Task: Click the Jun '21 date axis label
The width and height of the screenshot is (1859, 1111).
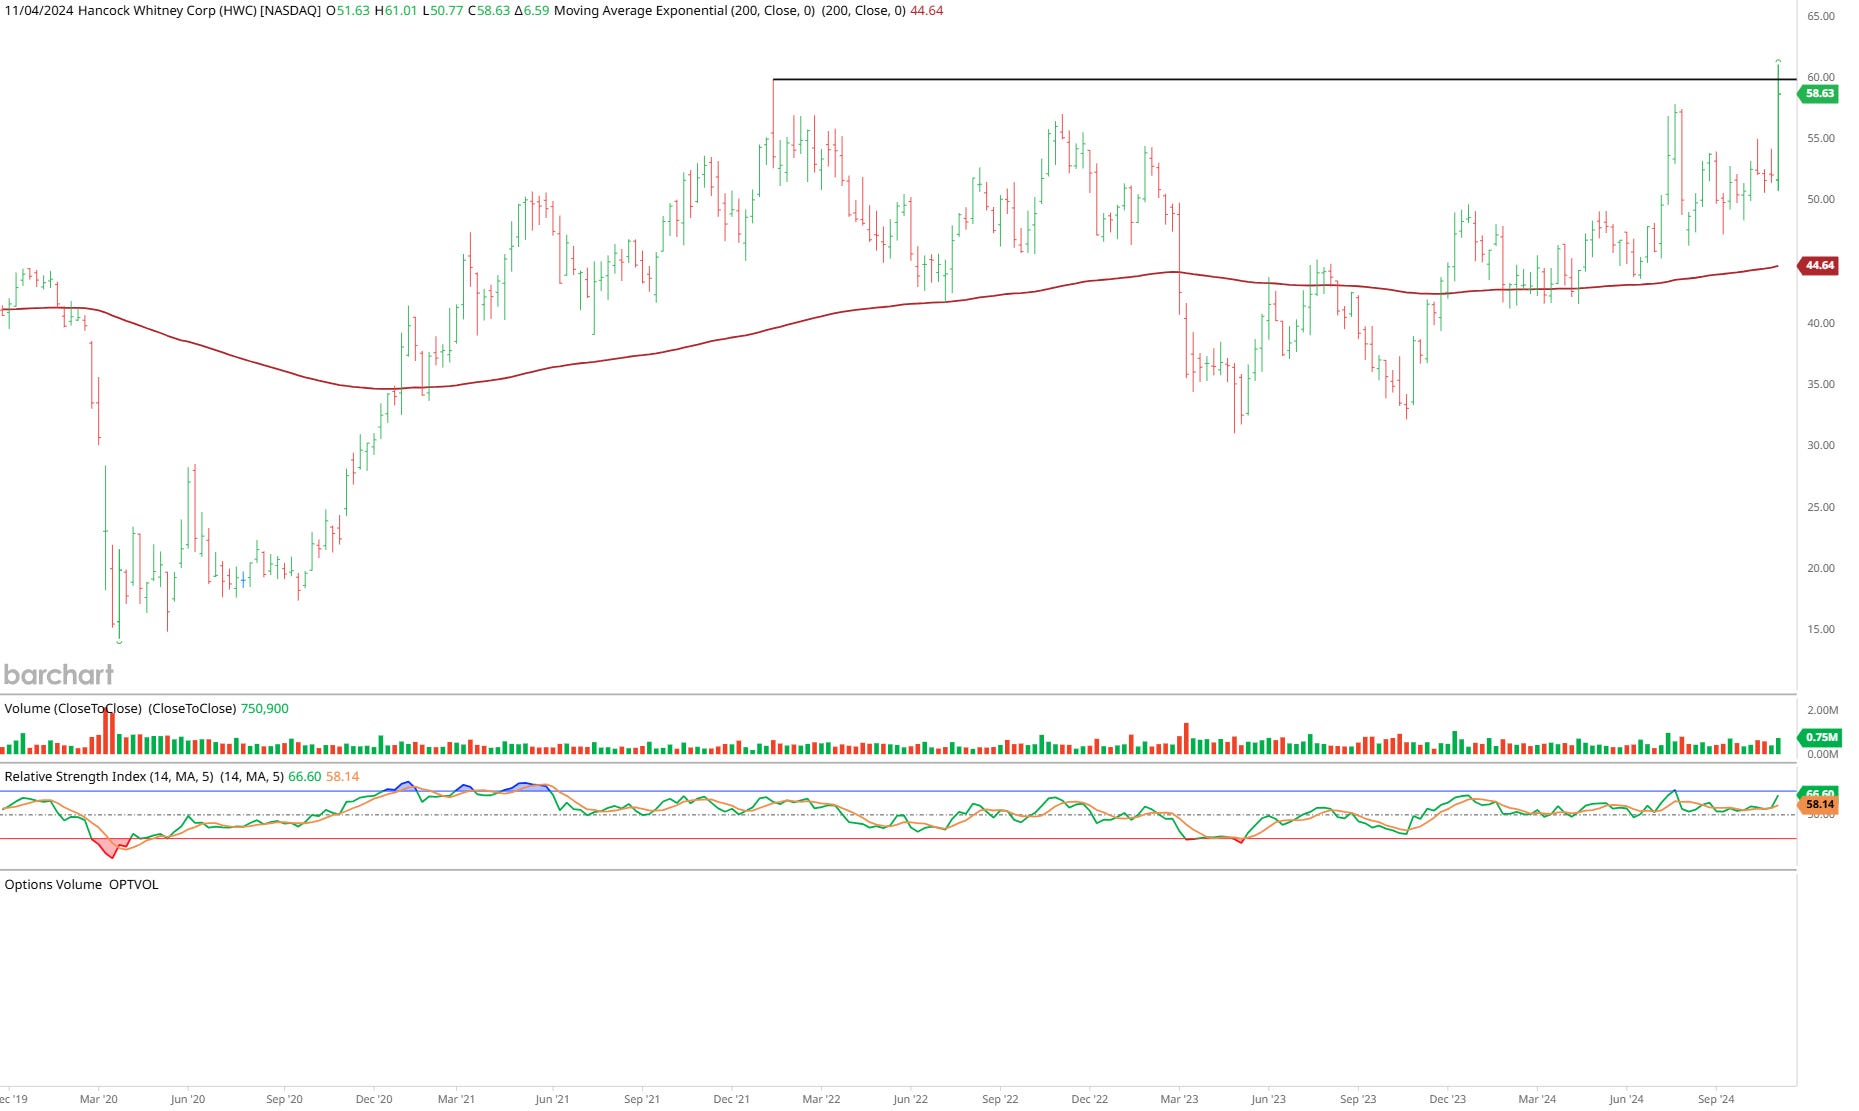Action: [x=552, y=1099]
